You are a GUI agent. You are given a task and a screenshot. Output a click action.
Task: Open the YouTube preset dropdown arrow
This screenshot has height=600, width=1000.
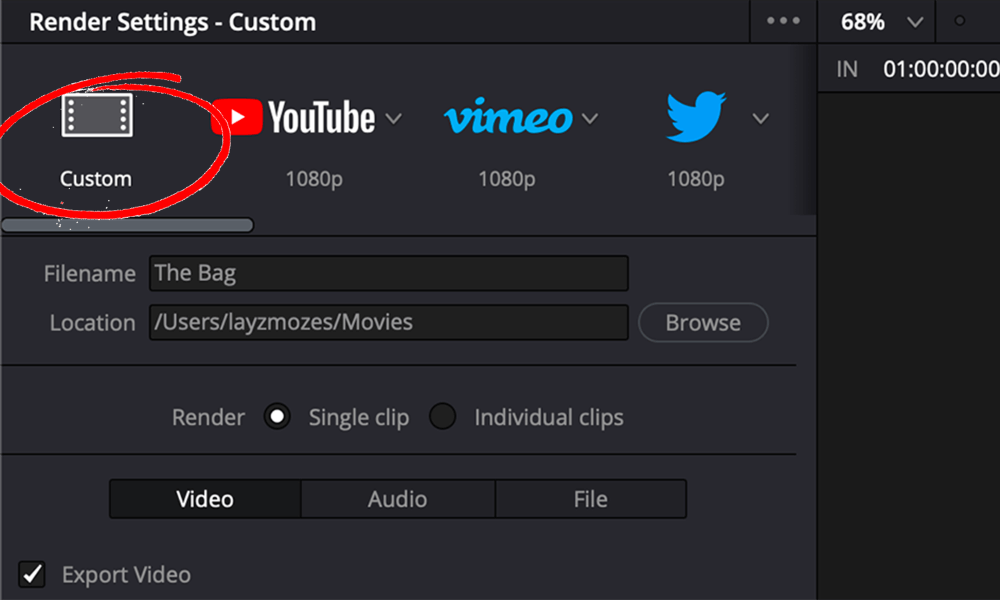pyautogui.click(x=394, y=117)
